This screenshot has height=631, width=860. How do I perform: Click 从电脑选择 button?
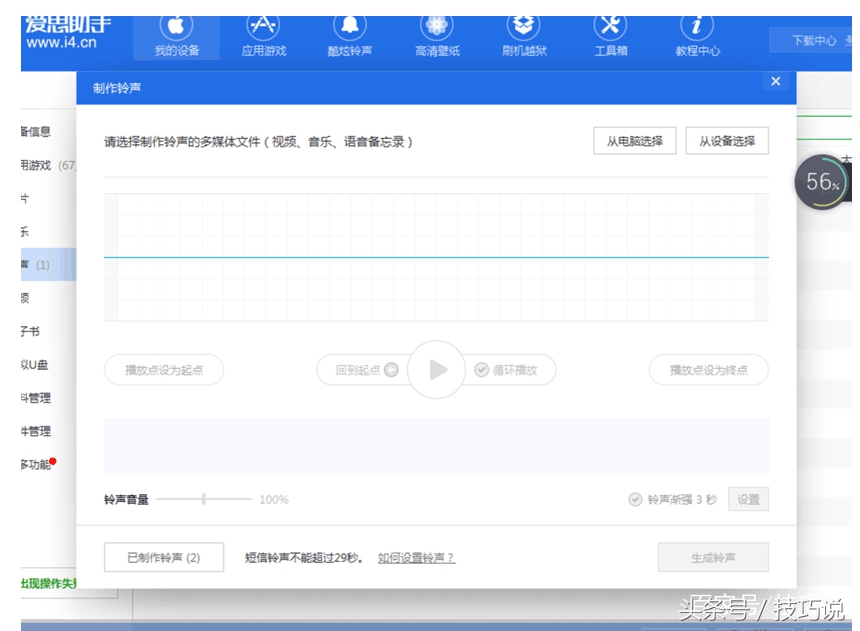(634, 141)
